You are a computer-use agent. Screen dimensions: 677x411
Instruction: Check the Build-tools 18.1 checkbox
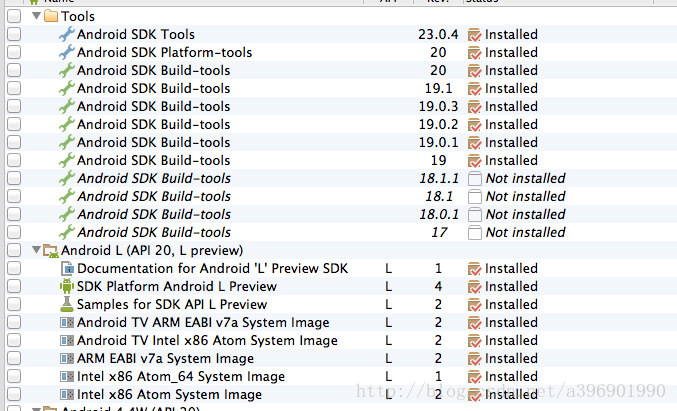(x=14, y=196)
